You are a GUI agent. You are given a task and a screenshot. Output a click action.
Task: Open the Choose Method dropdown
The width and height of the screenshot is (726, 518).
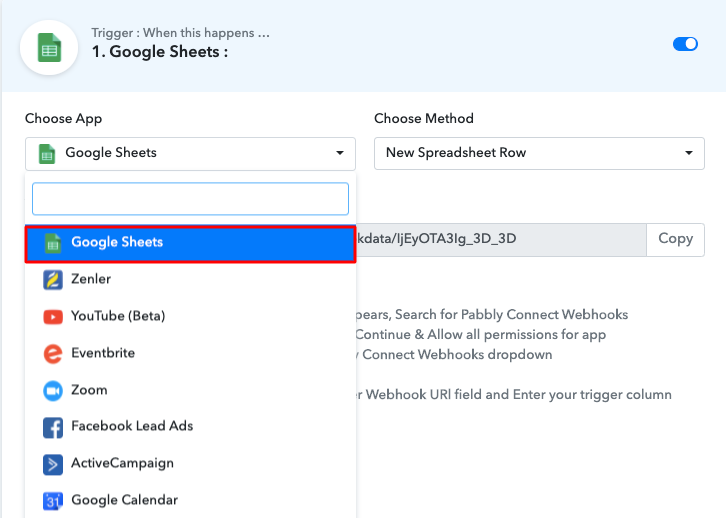539,153
